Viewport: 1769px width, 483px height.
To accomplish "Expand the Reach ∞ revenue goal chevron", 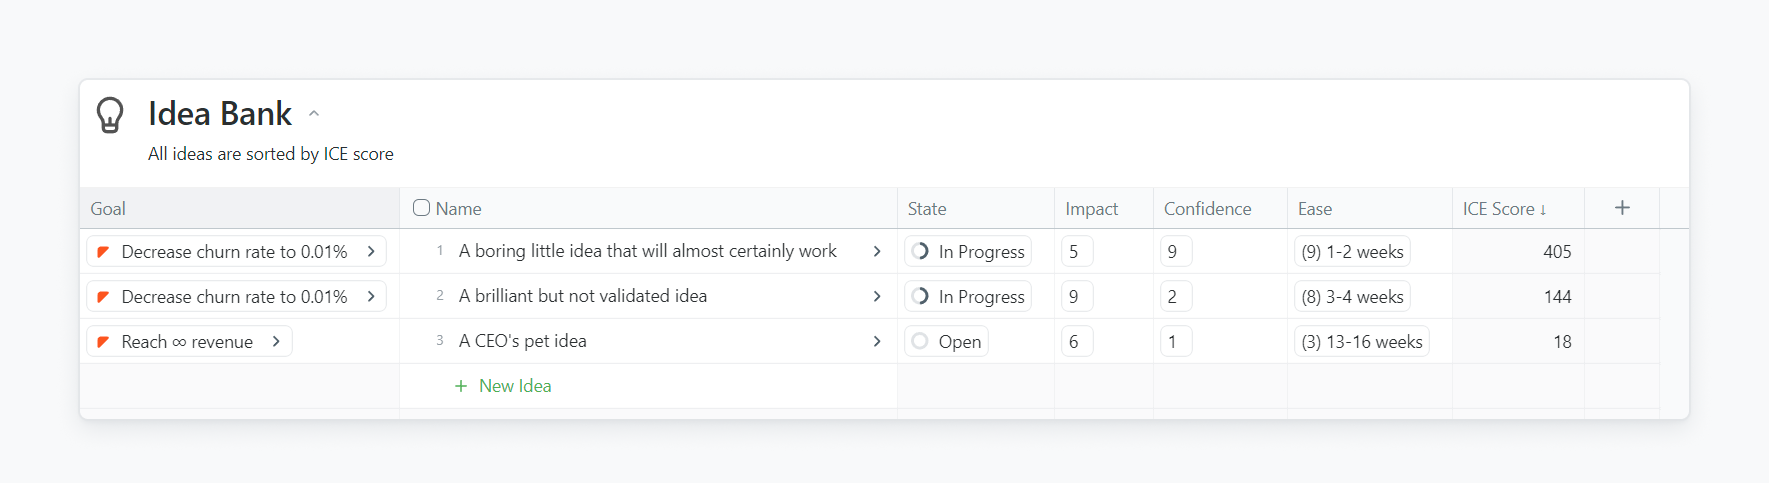I will point(276,341).
